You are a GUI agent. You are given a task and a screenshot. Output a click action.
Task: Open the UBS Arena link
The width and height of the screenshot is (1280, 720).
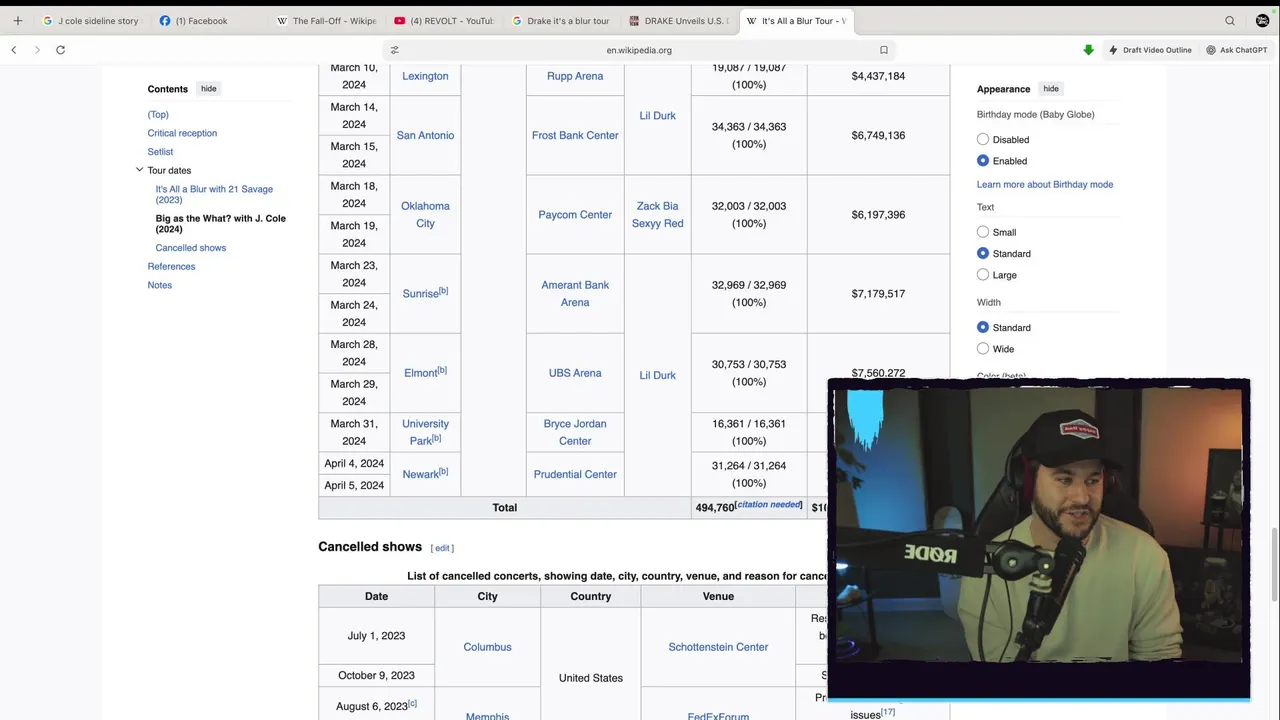click(575, 373)
